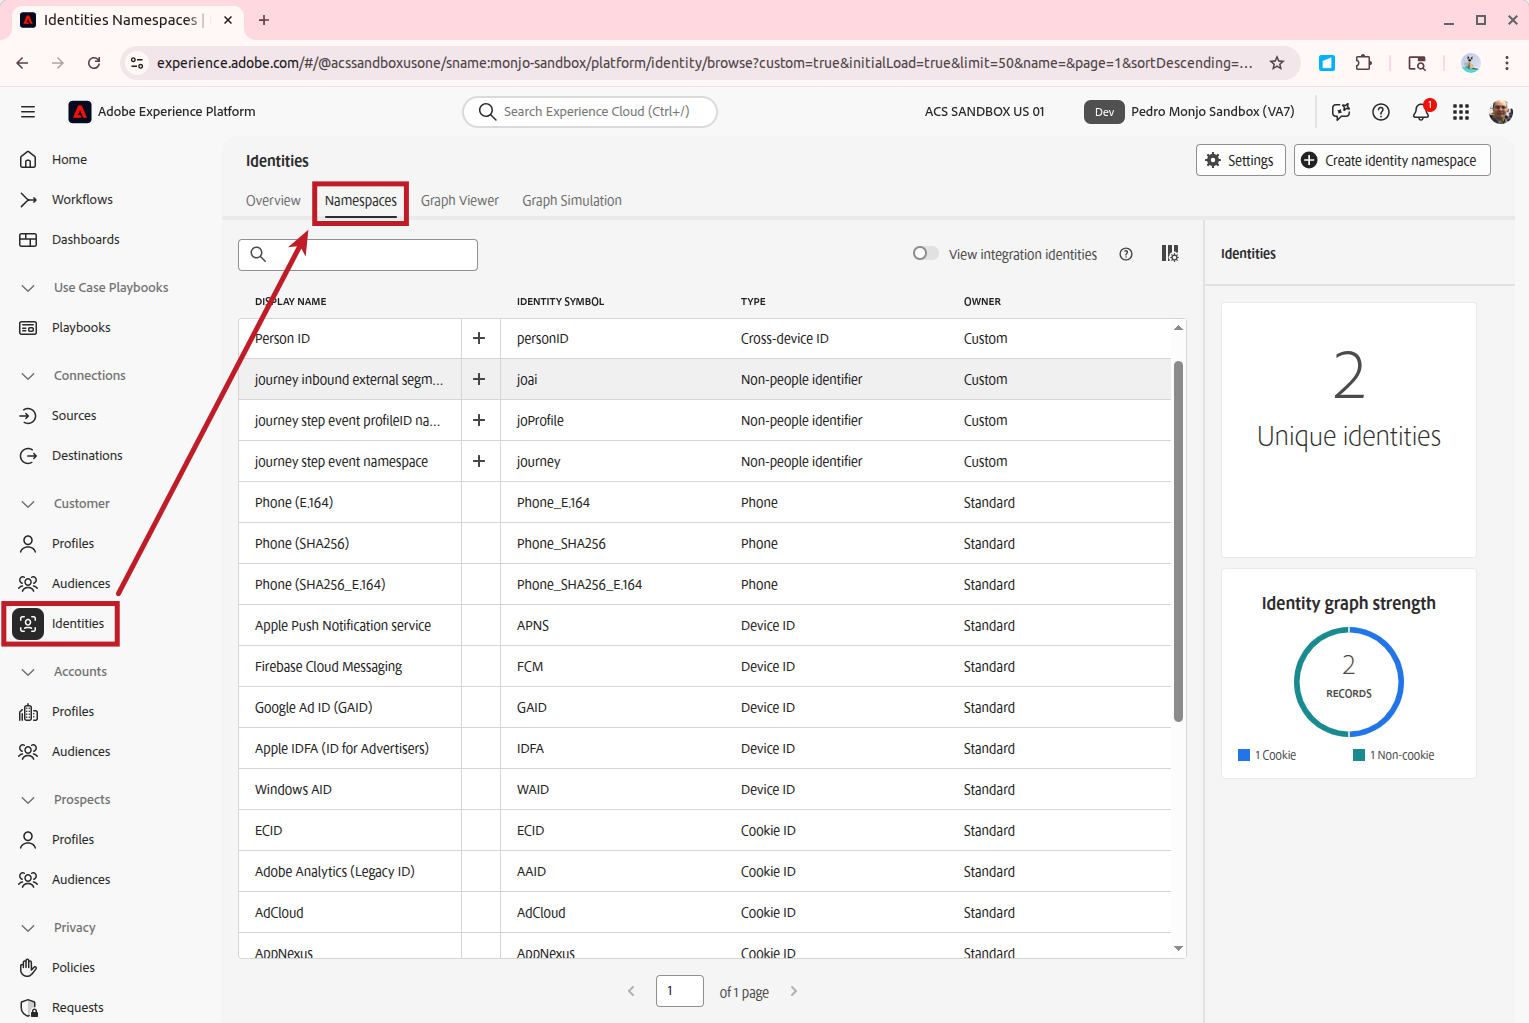Click the namespace search field

click(x=358, y=255)
